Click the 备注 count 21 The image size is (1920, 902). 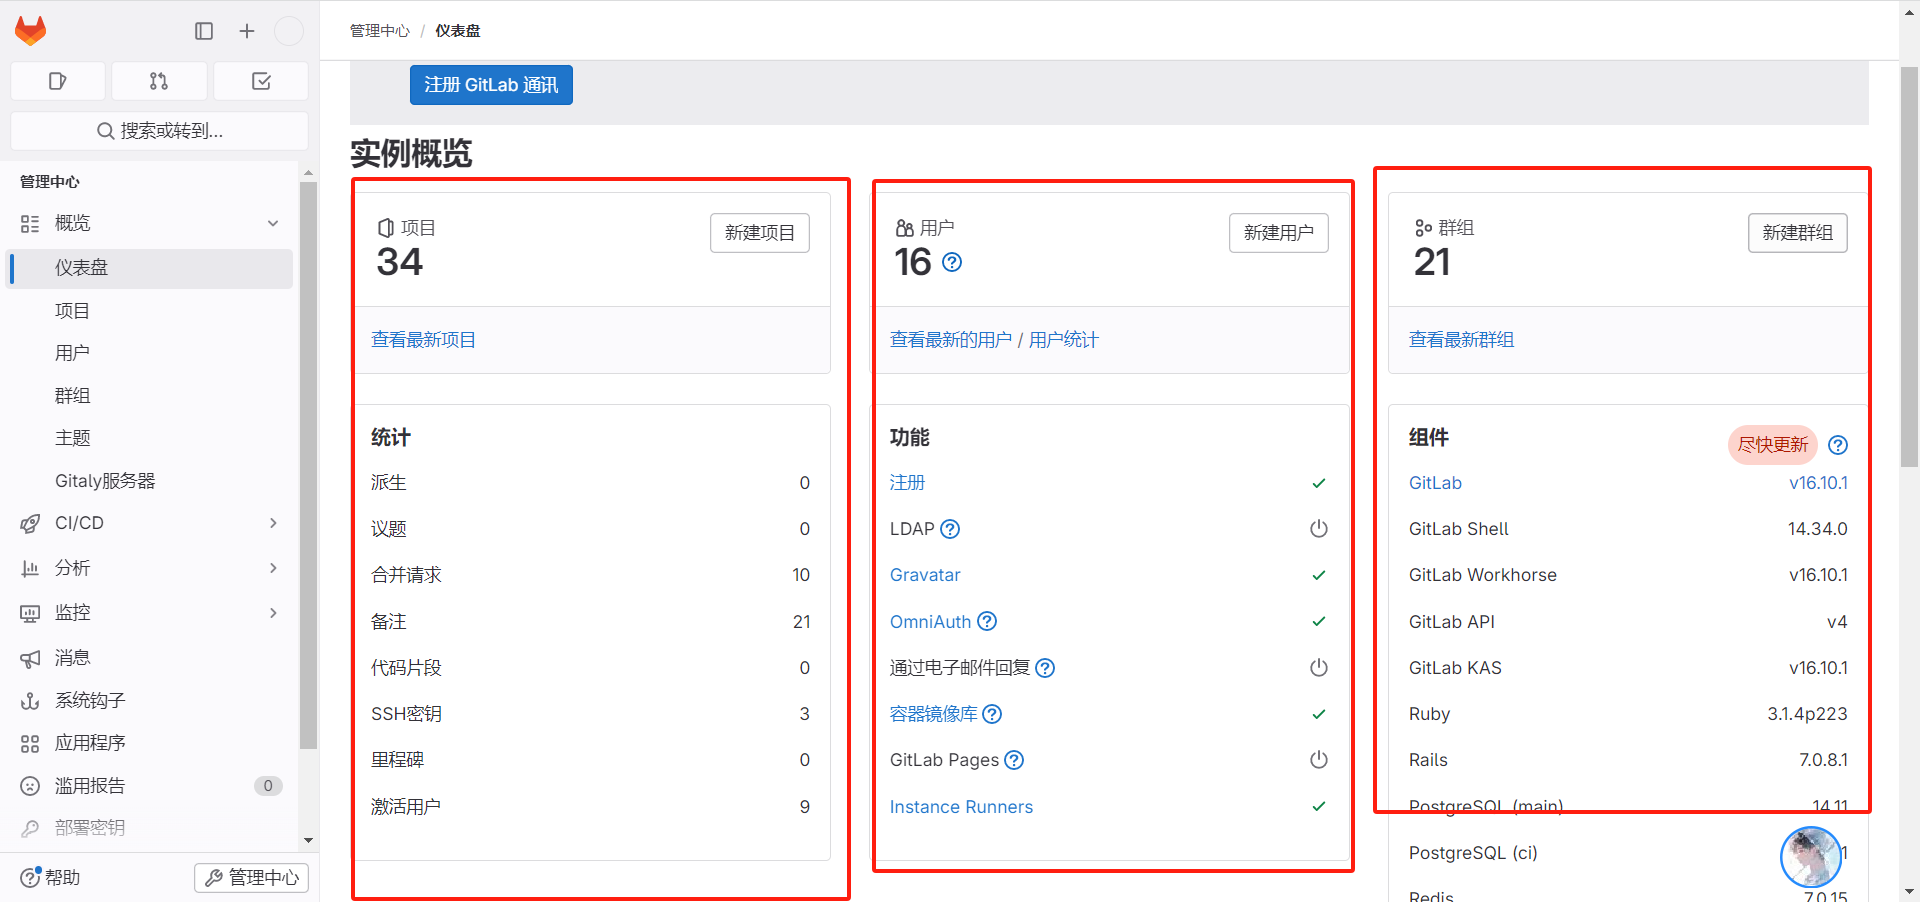click(x=801, y=622)
